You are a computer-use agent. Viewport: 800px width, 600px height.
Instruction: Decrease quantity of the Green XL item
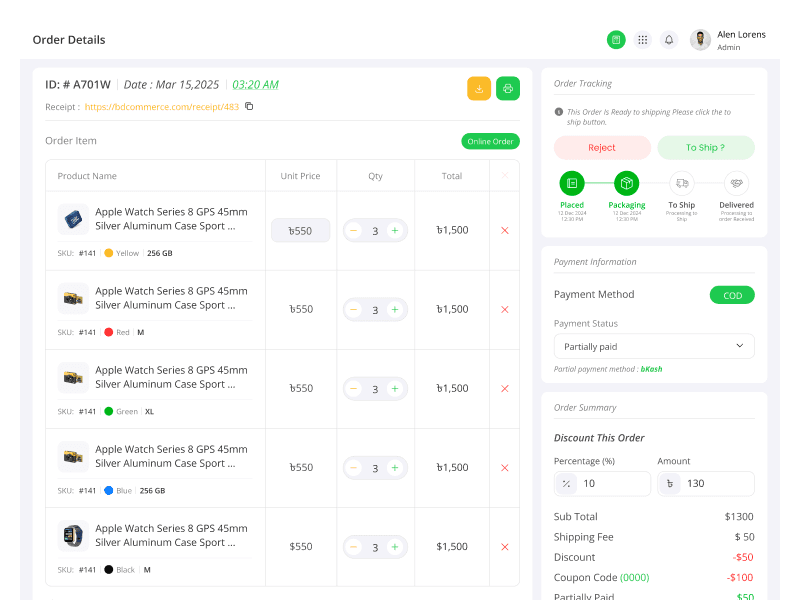click(x=353, y=389)
